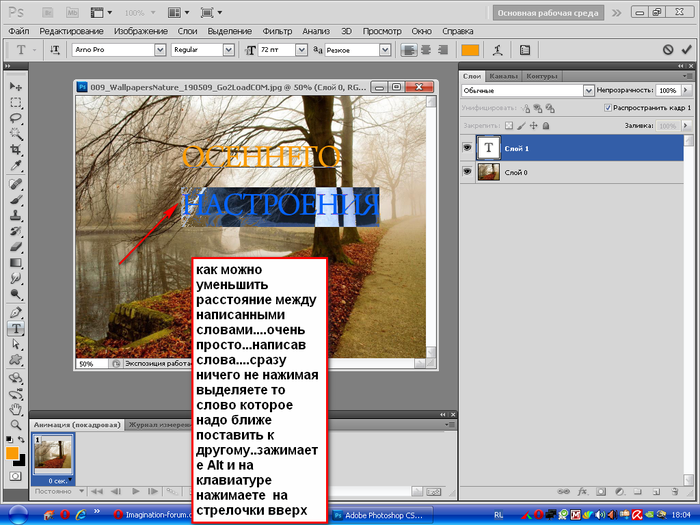Open the Изображение menu
This screenshot has height=525, width=700.
(x=141, y=31)
